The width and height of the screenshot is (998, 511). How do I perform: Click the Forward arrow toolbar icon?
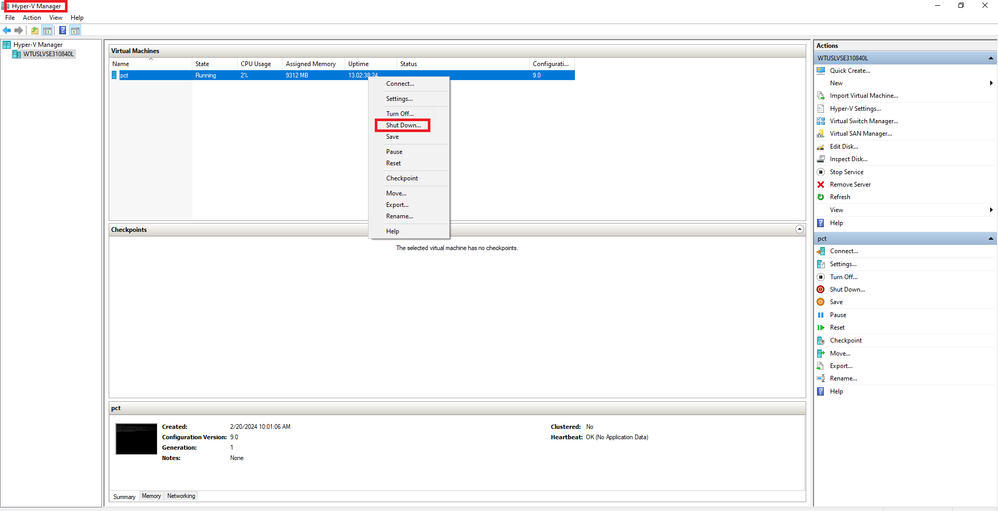[x=19, y=30]
